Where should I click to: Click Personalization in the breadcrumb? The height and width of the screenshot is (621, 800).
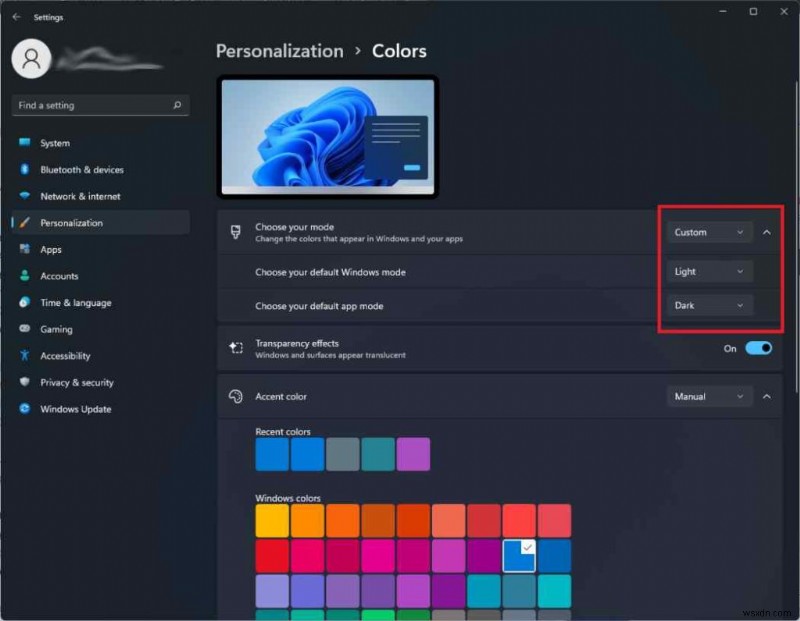coord(279,50)
